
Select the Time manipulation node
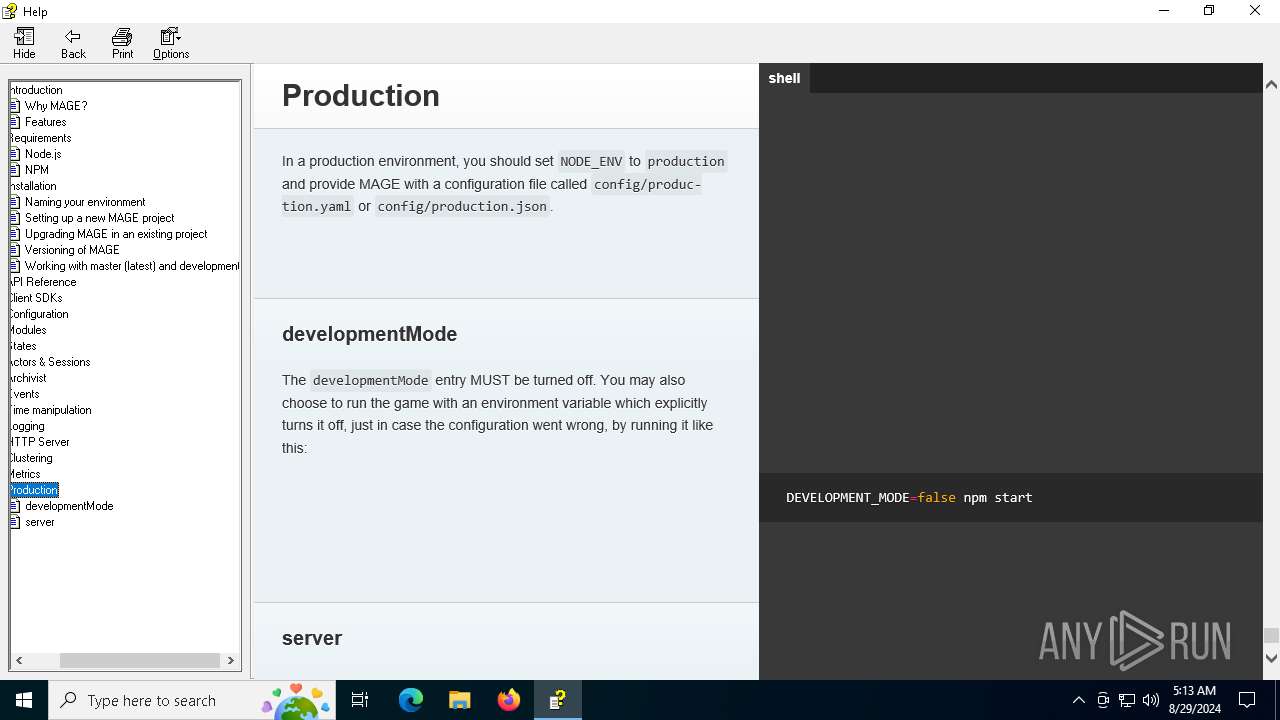click(x=50, y=410)
